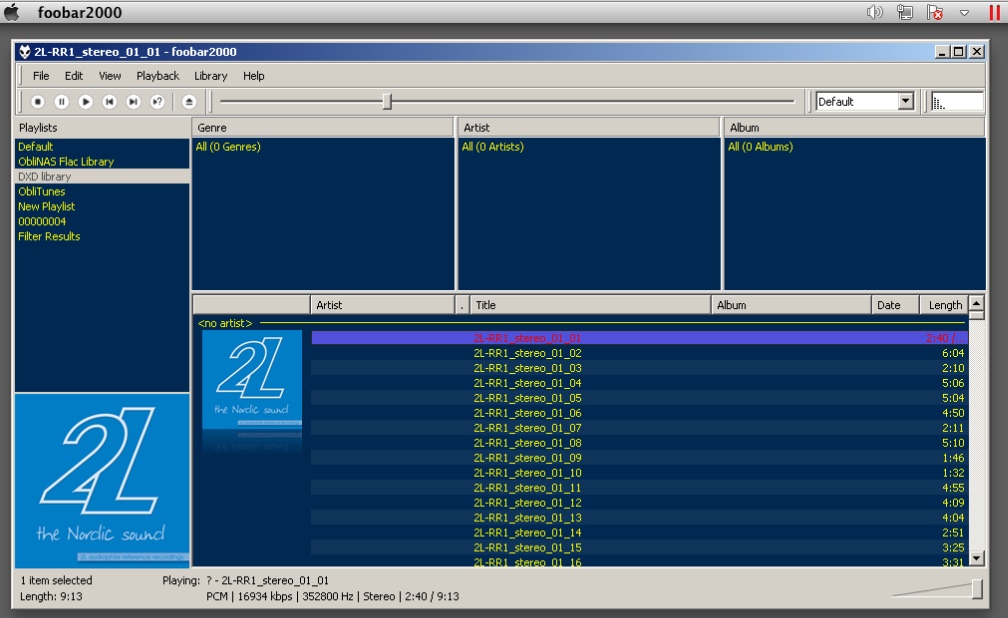Select track 2L-RR1_stereo_01_08
The width and height of the screenshot is (1008, 618).
639,442
